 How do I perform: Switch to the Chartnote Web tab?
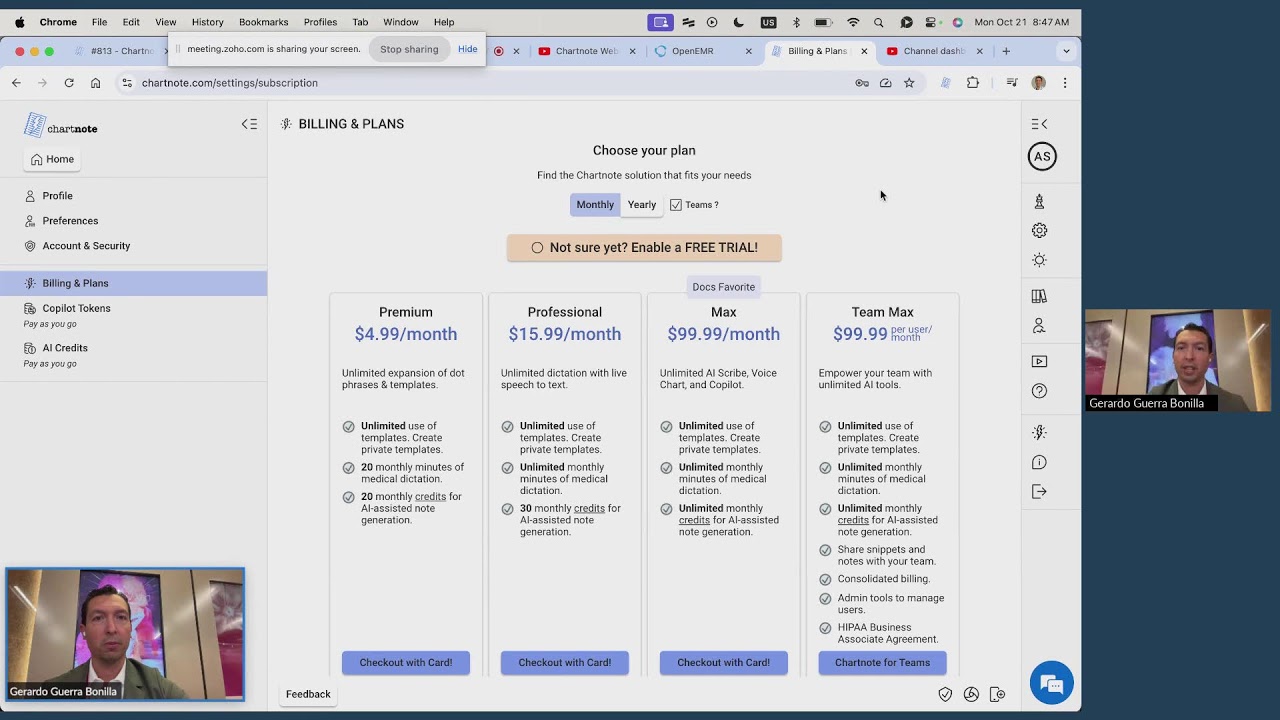(586, 51)
